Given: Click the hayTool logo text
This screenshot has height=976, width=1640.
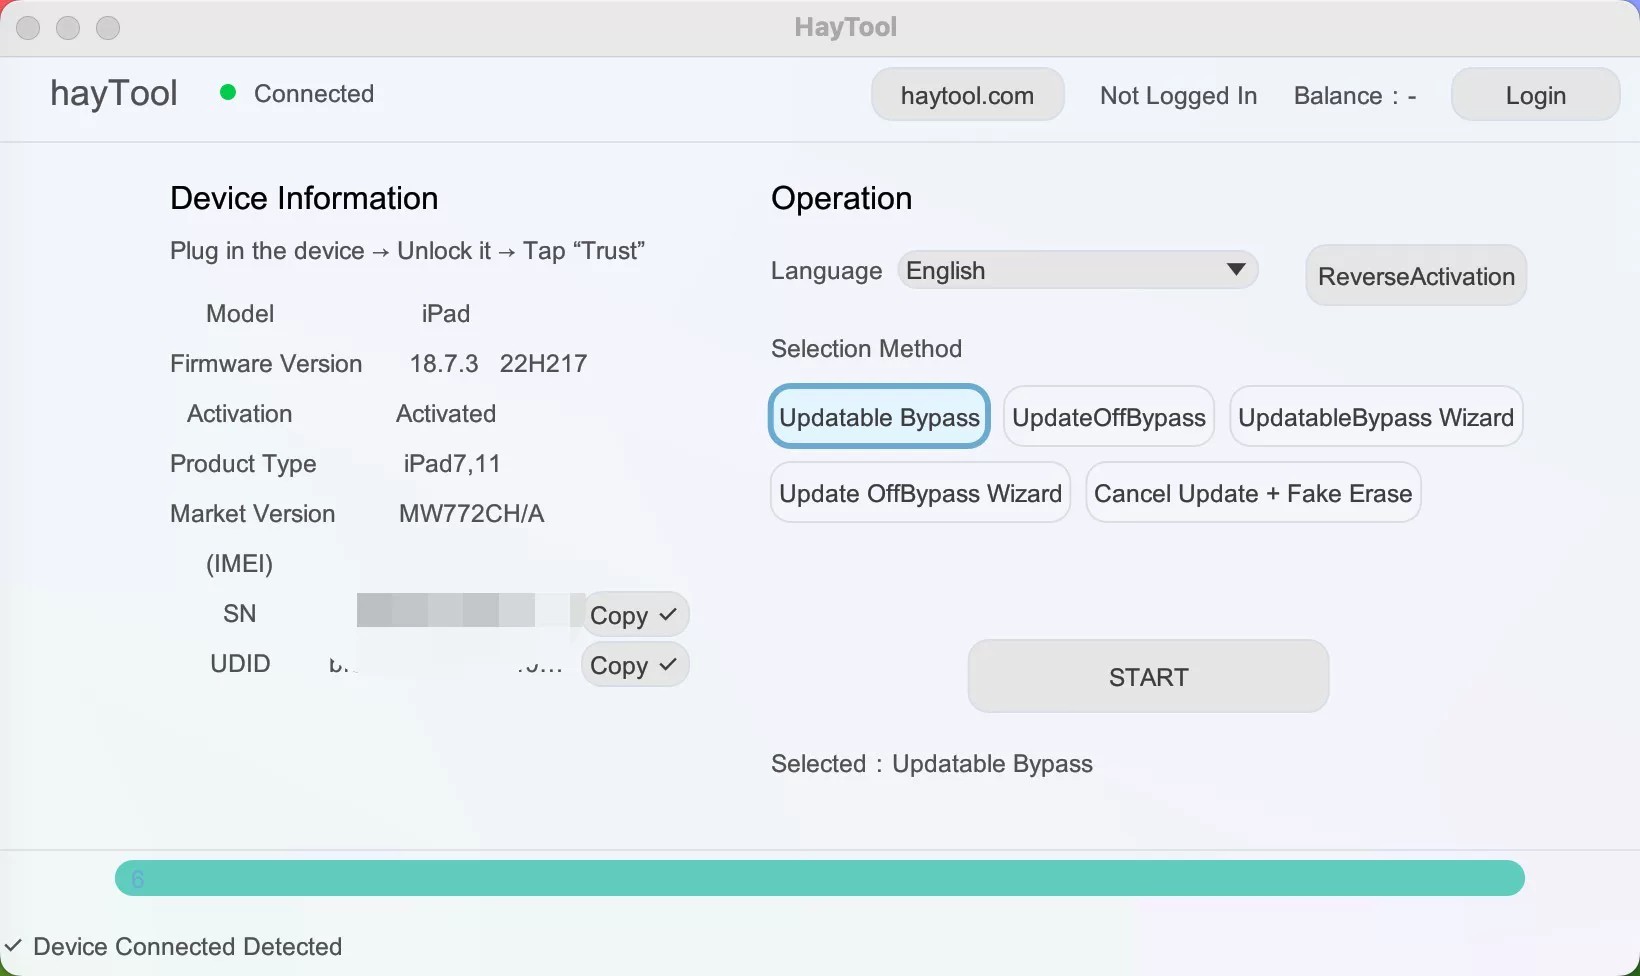Looking at the screenshot, I should click(x=114, y=93).
